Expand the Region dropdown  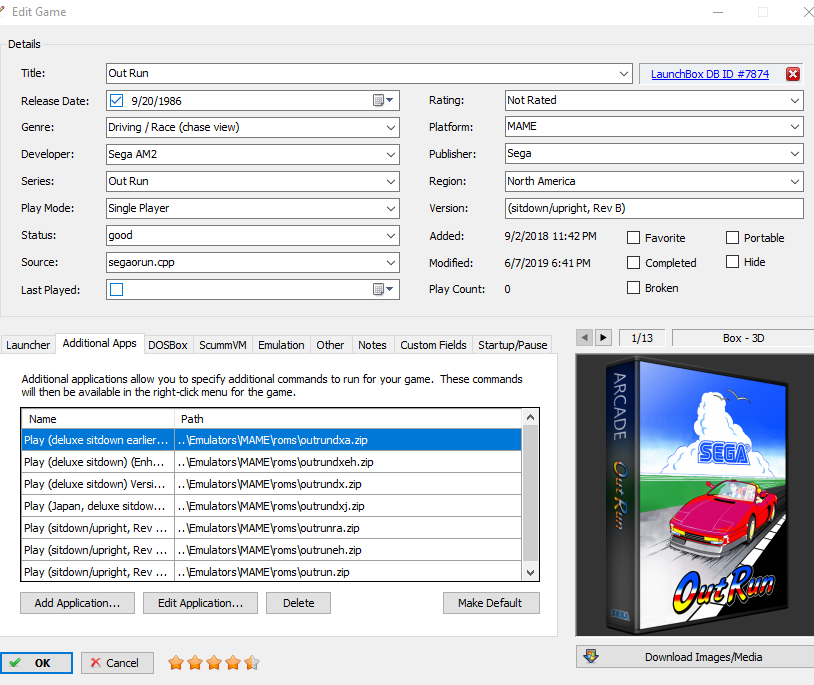(x=795, y=182)
